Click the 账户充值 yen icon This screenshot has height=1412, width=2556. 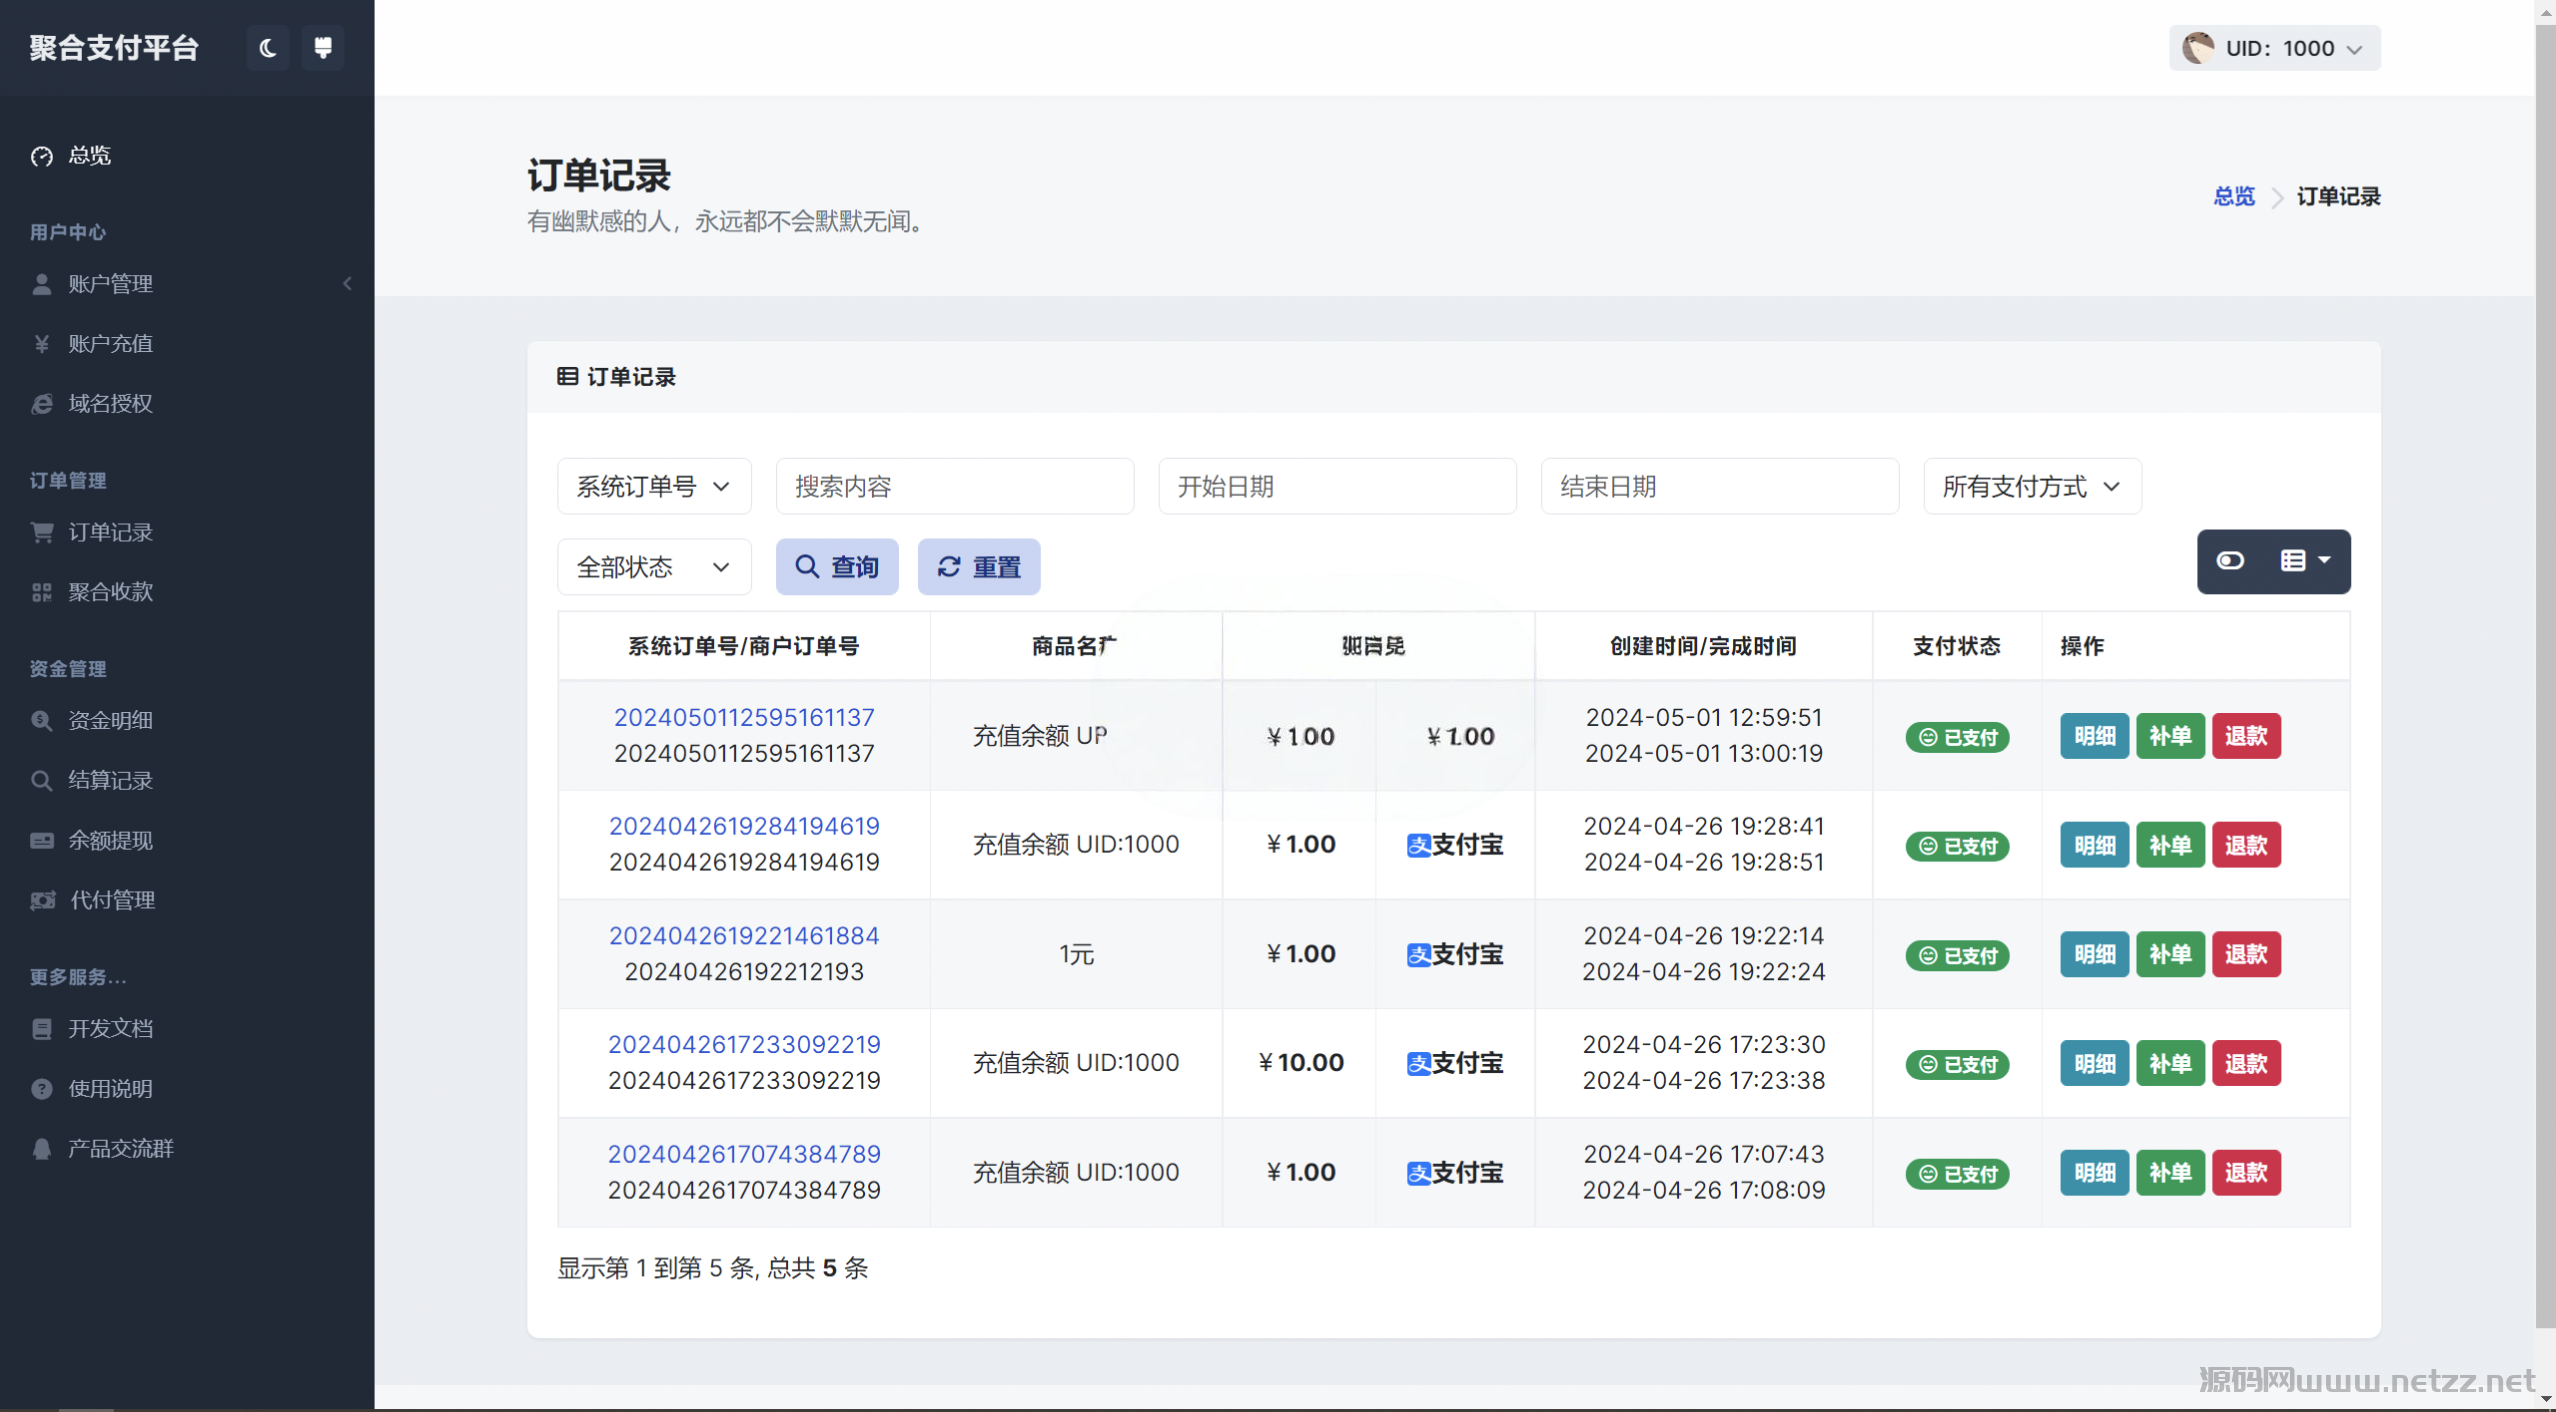click(42, 344)
